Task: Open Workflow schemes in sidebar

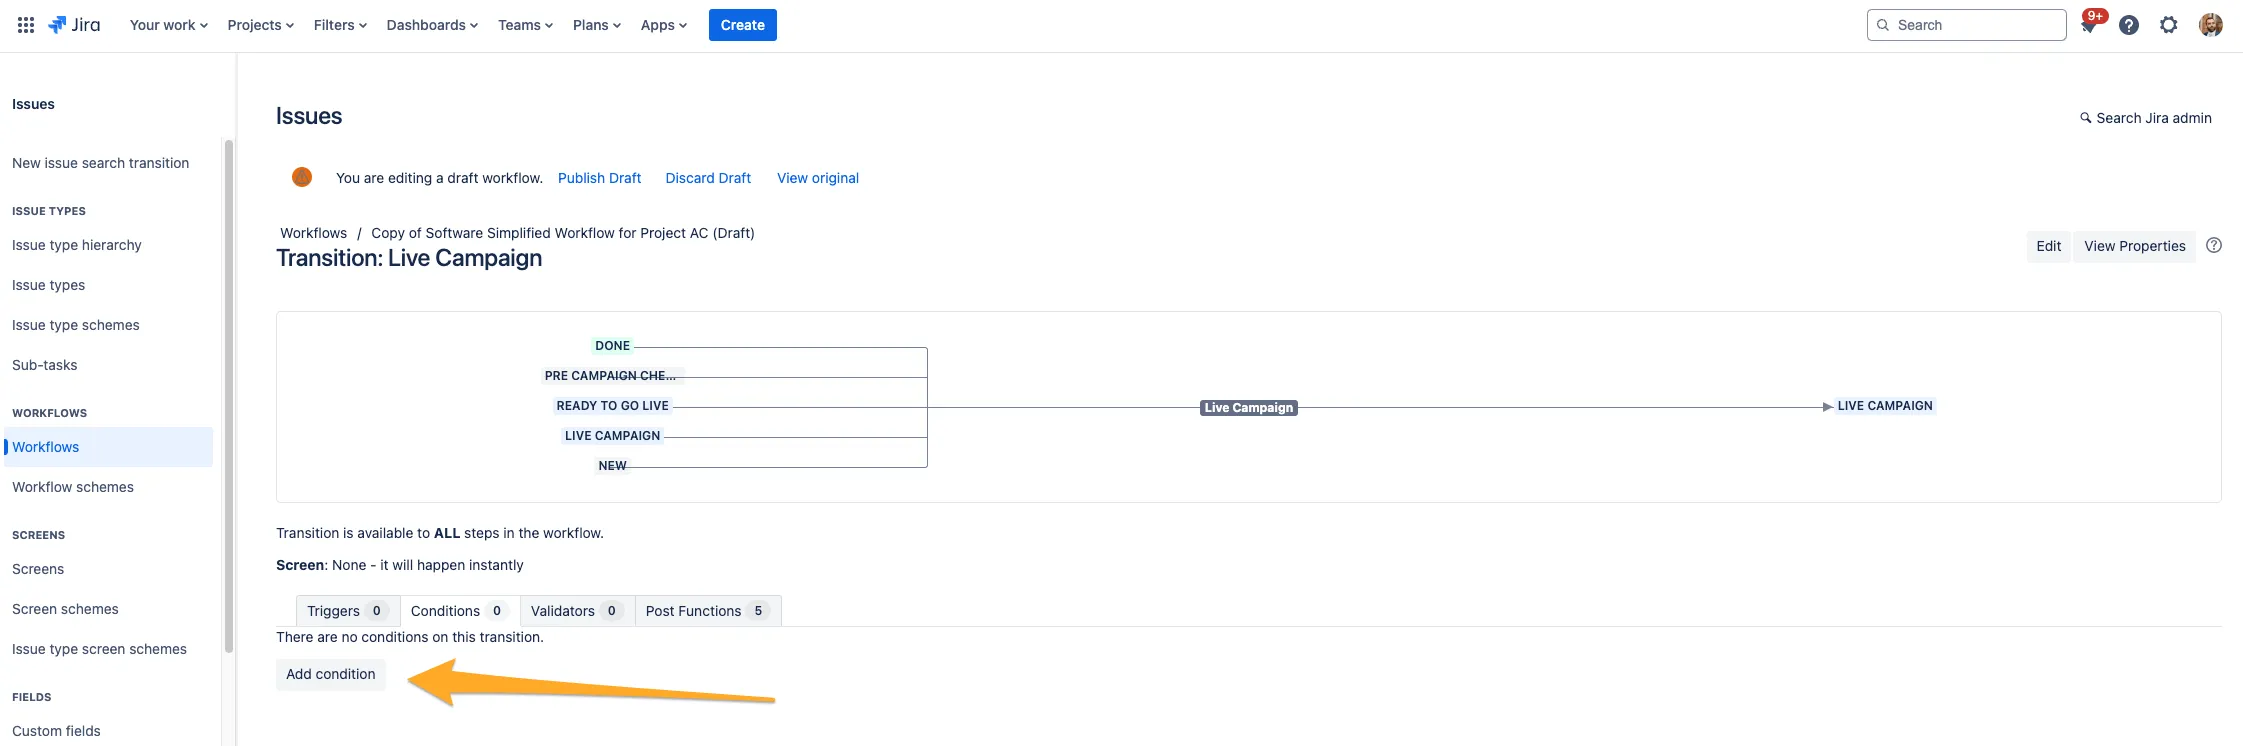Action: (73, 487)
